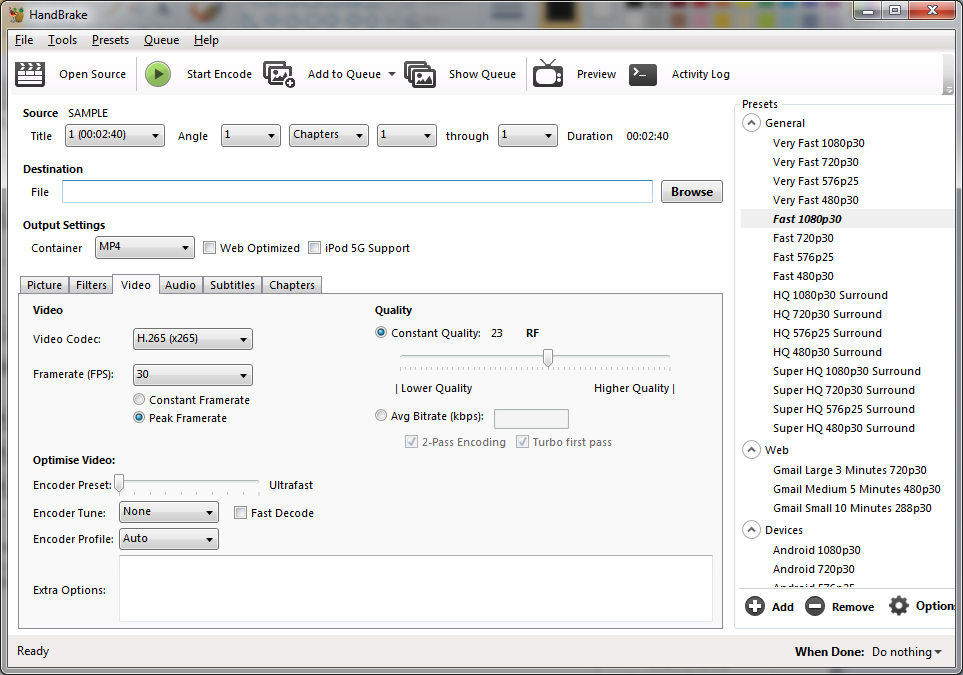The width and height of the screenshot is (963, 675).
Task: Click the destination File input field
Action: [x=357, y=192]
